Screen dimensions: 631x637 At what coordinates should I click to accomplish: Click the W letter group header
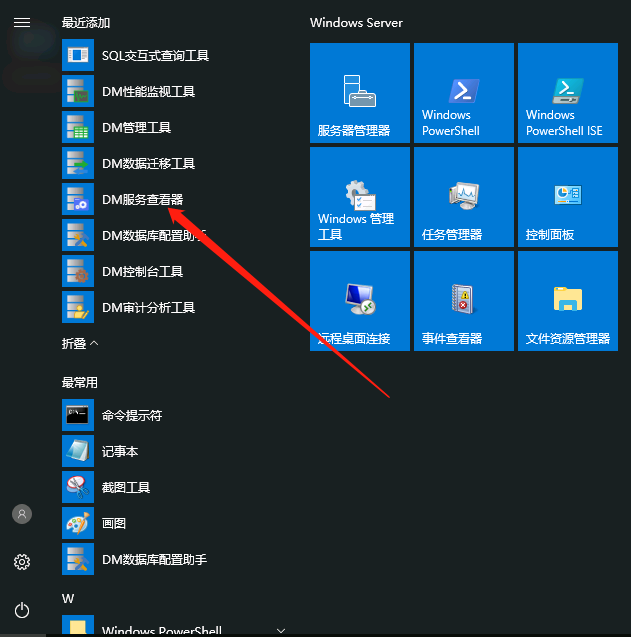(x=68, y=598)
